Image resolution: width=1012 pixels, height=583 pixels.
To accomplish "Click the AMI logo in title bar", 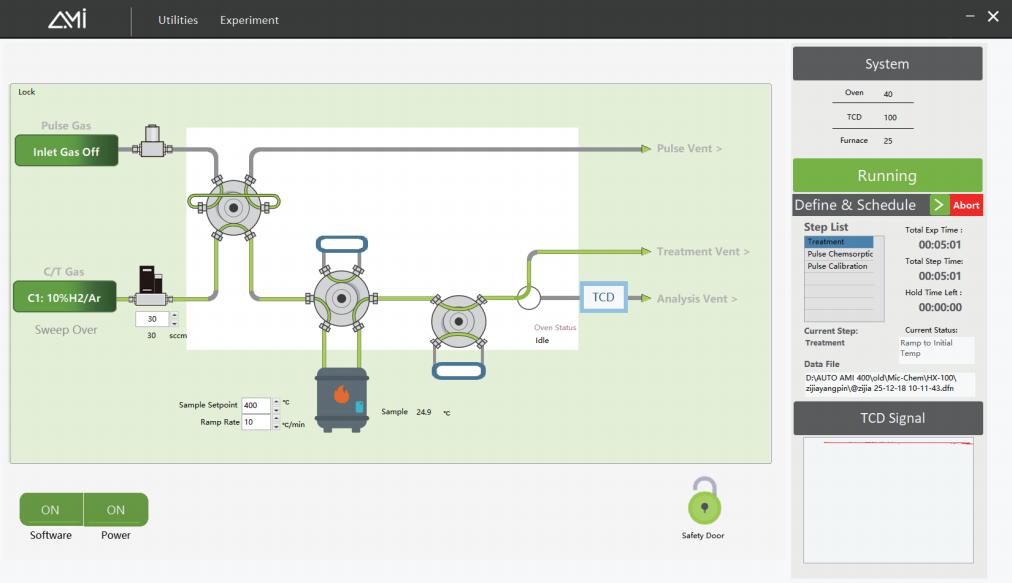I will pyautogui.click(x=67, y=19).
